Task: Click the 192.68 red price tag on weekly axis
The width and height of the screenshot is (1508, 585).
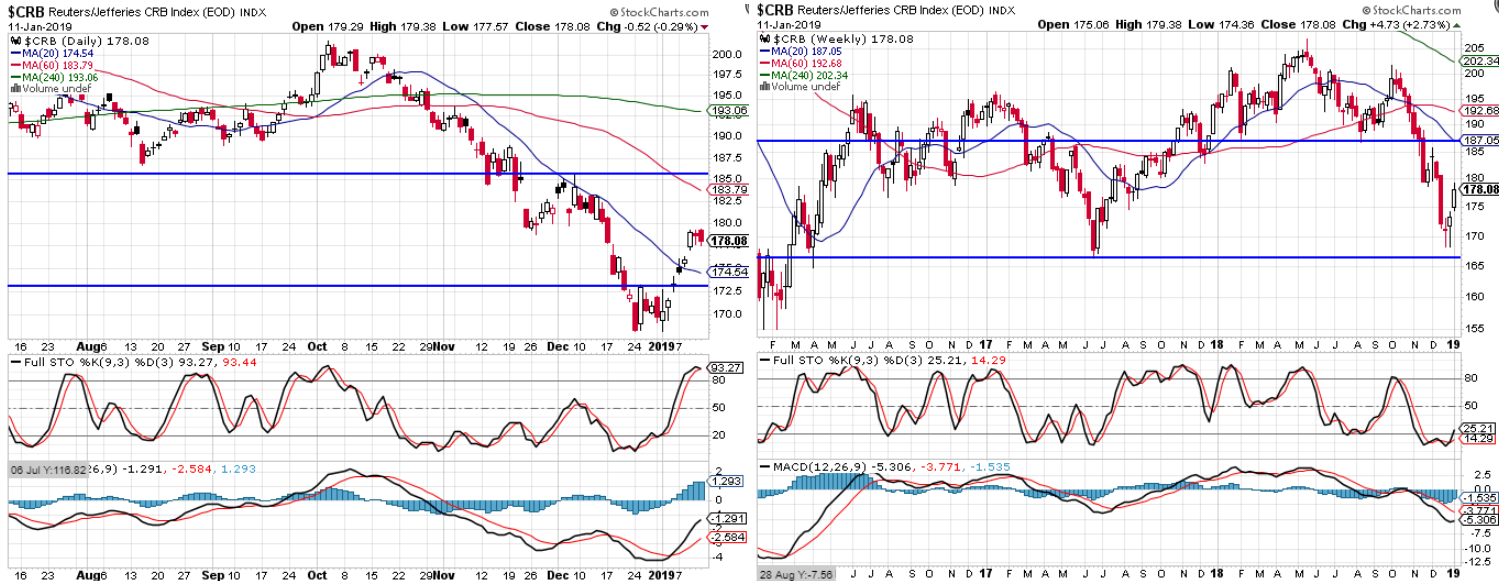Action: pos(1480,110)
